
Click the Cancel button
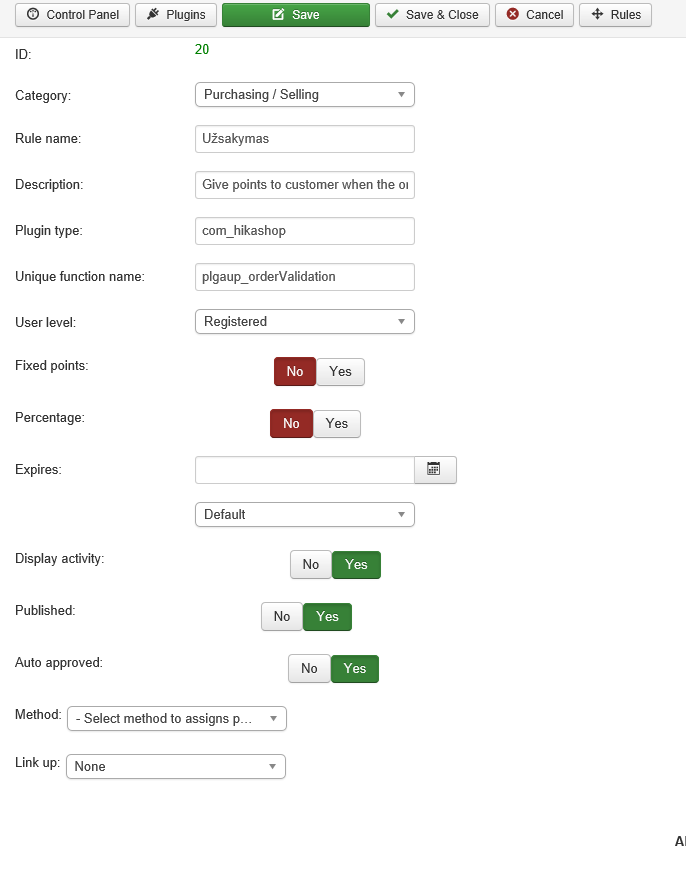(x=534, y=15)
